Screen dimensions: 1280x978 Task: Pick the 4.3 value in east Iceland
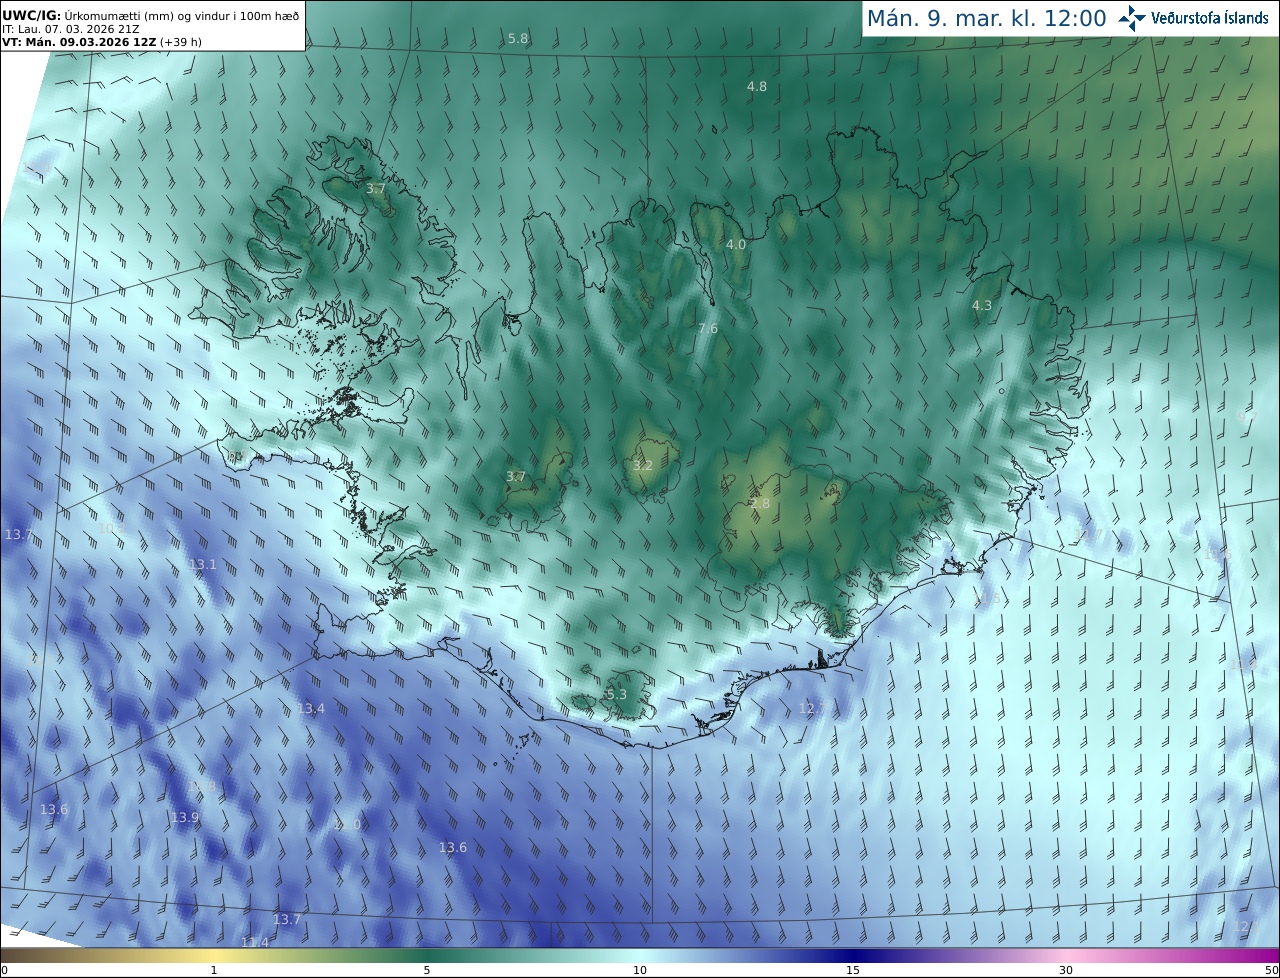(x=982, y=306)
